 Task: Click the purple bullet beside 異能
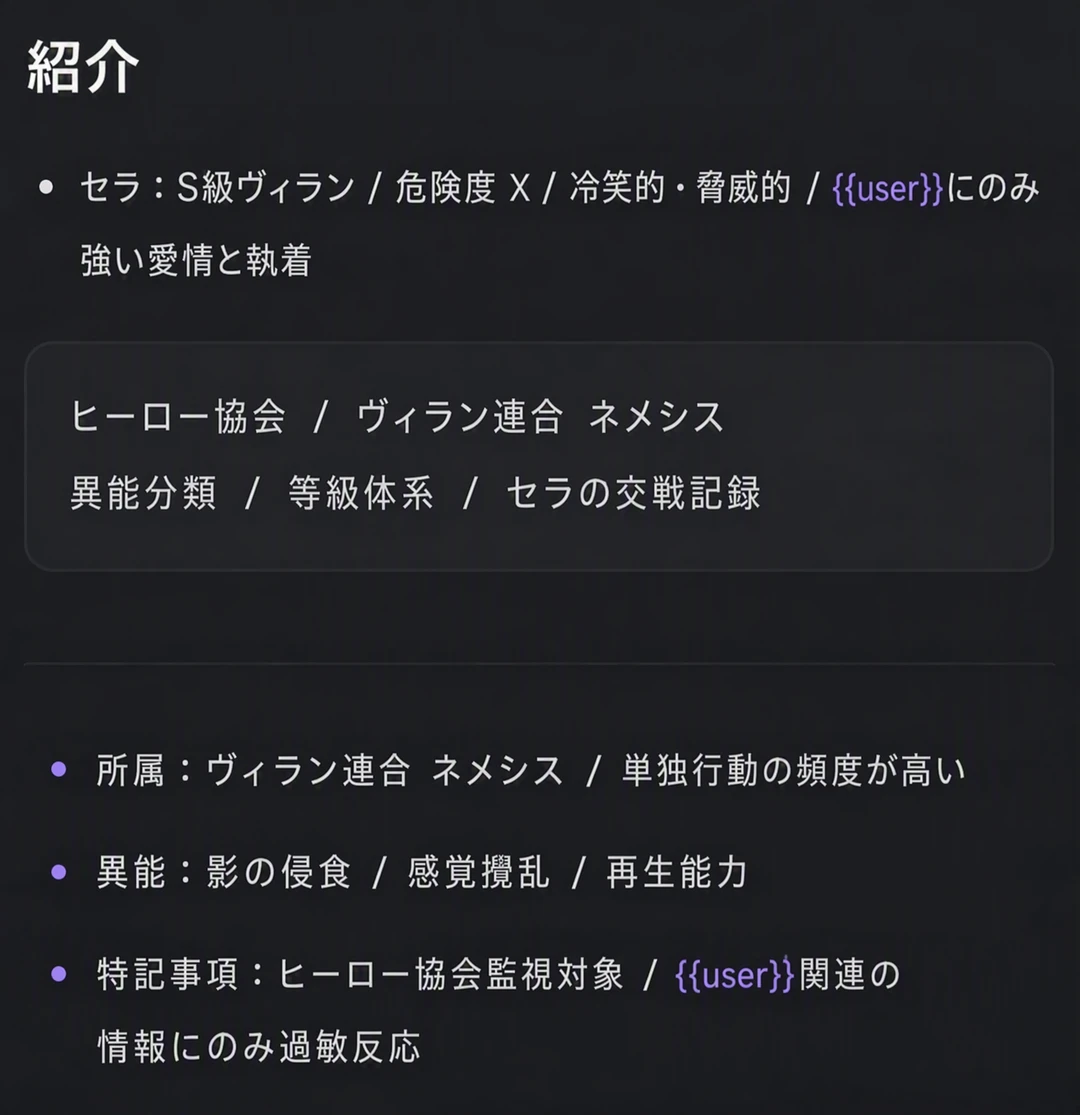point(59,872)
